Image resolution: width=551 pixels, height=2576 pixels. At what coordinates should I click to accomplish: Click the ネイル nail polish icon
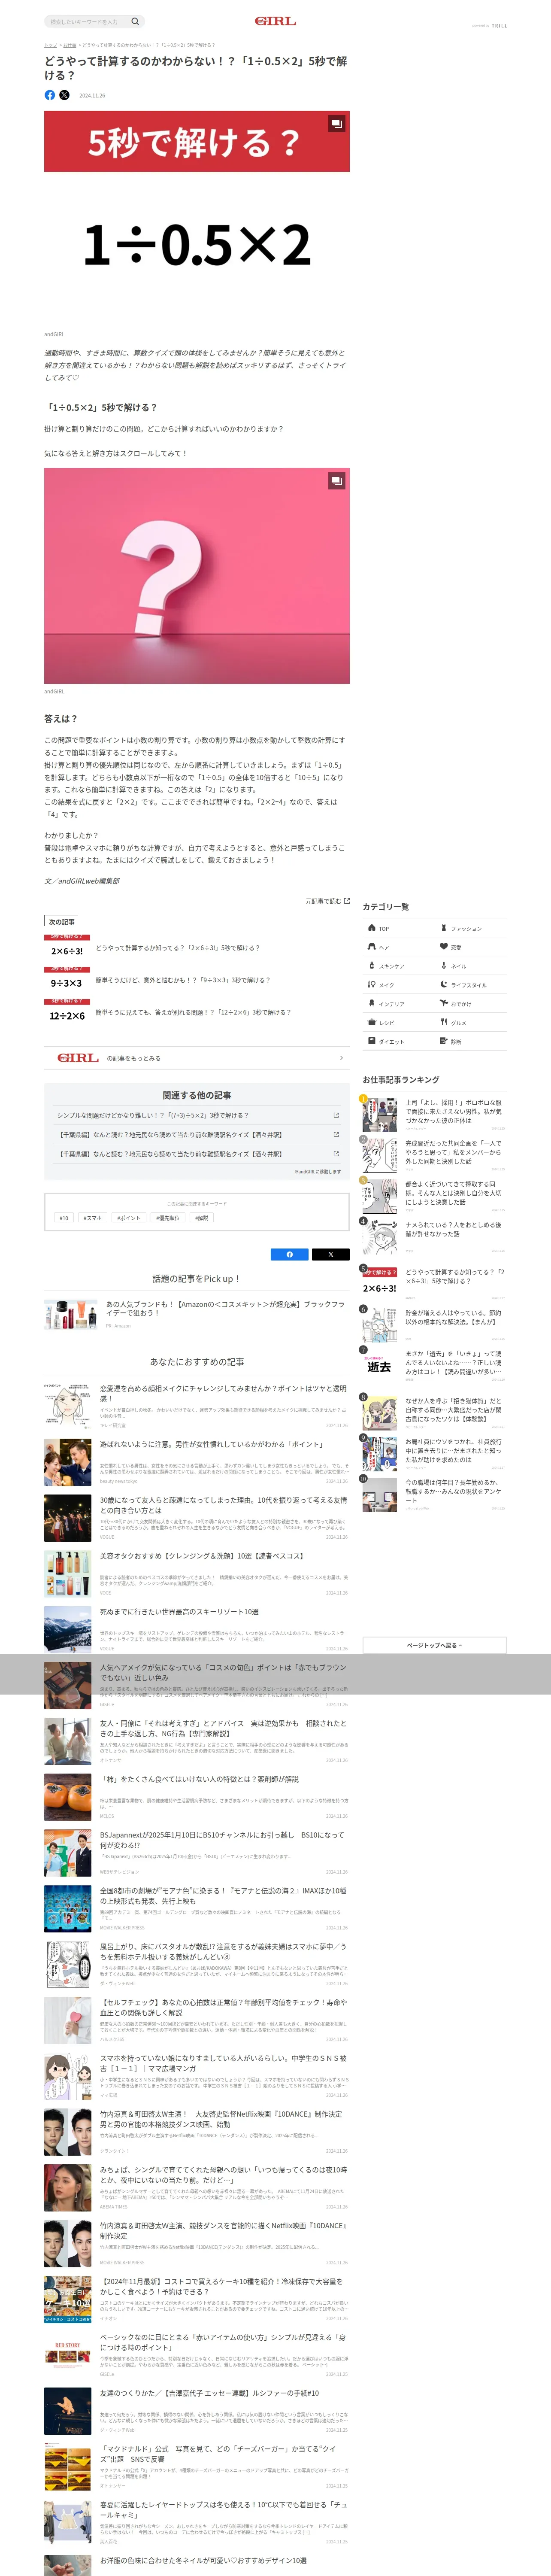click(x=444, y=966)
